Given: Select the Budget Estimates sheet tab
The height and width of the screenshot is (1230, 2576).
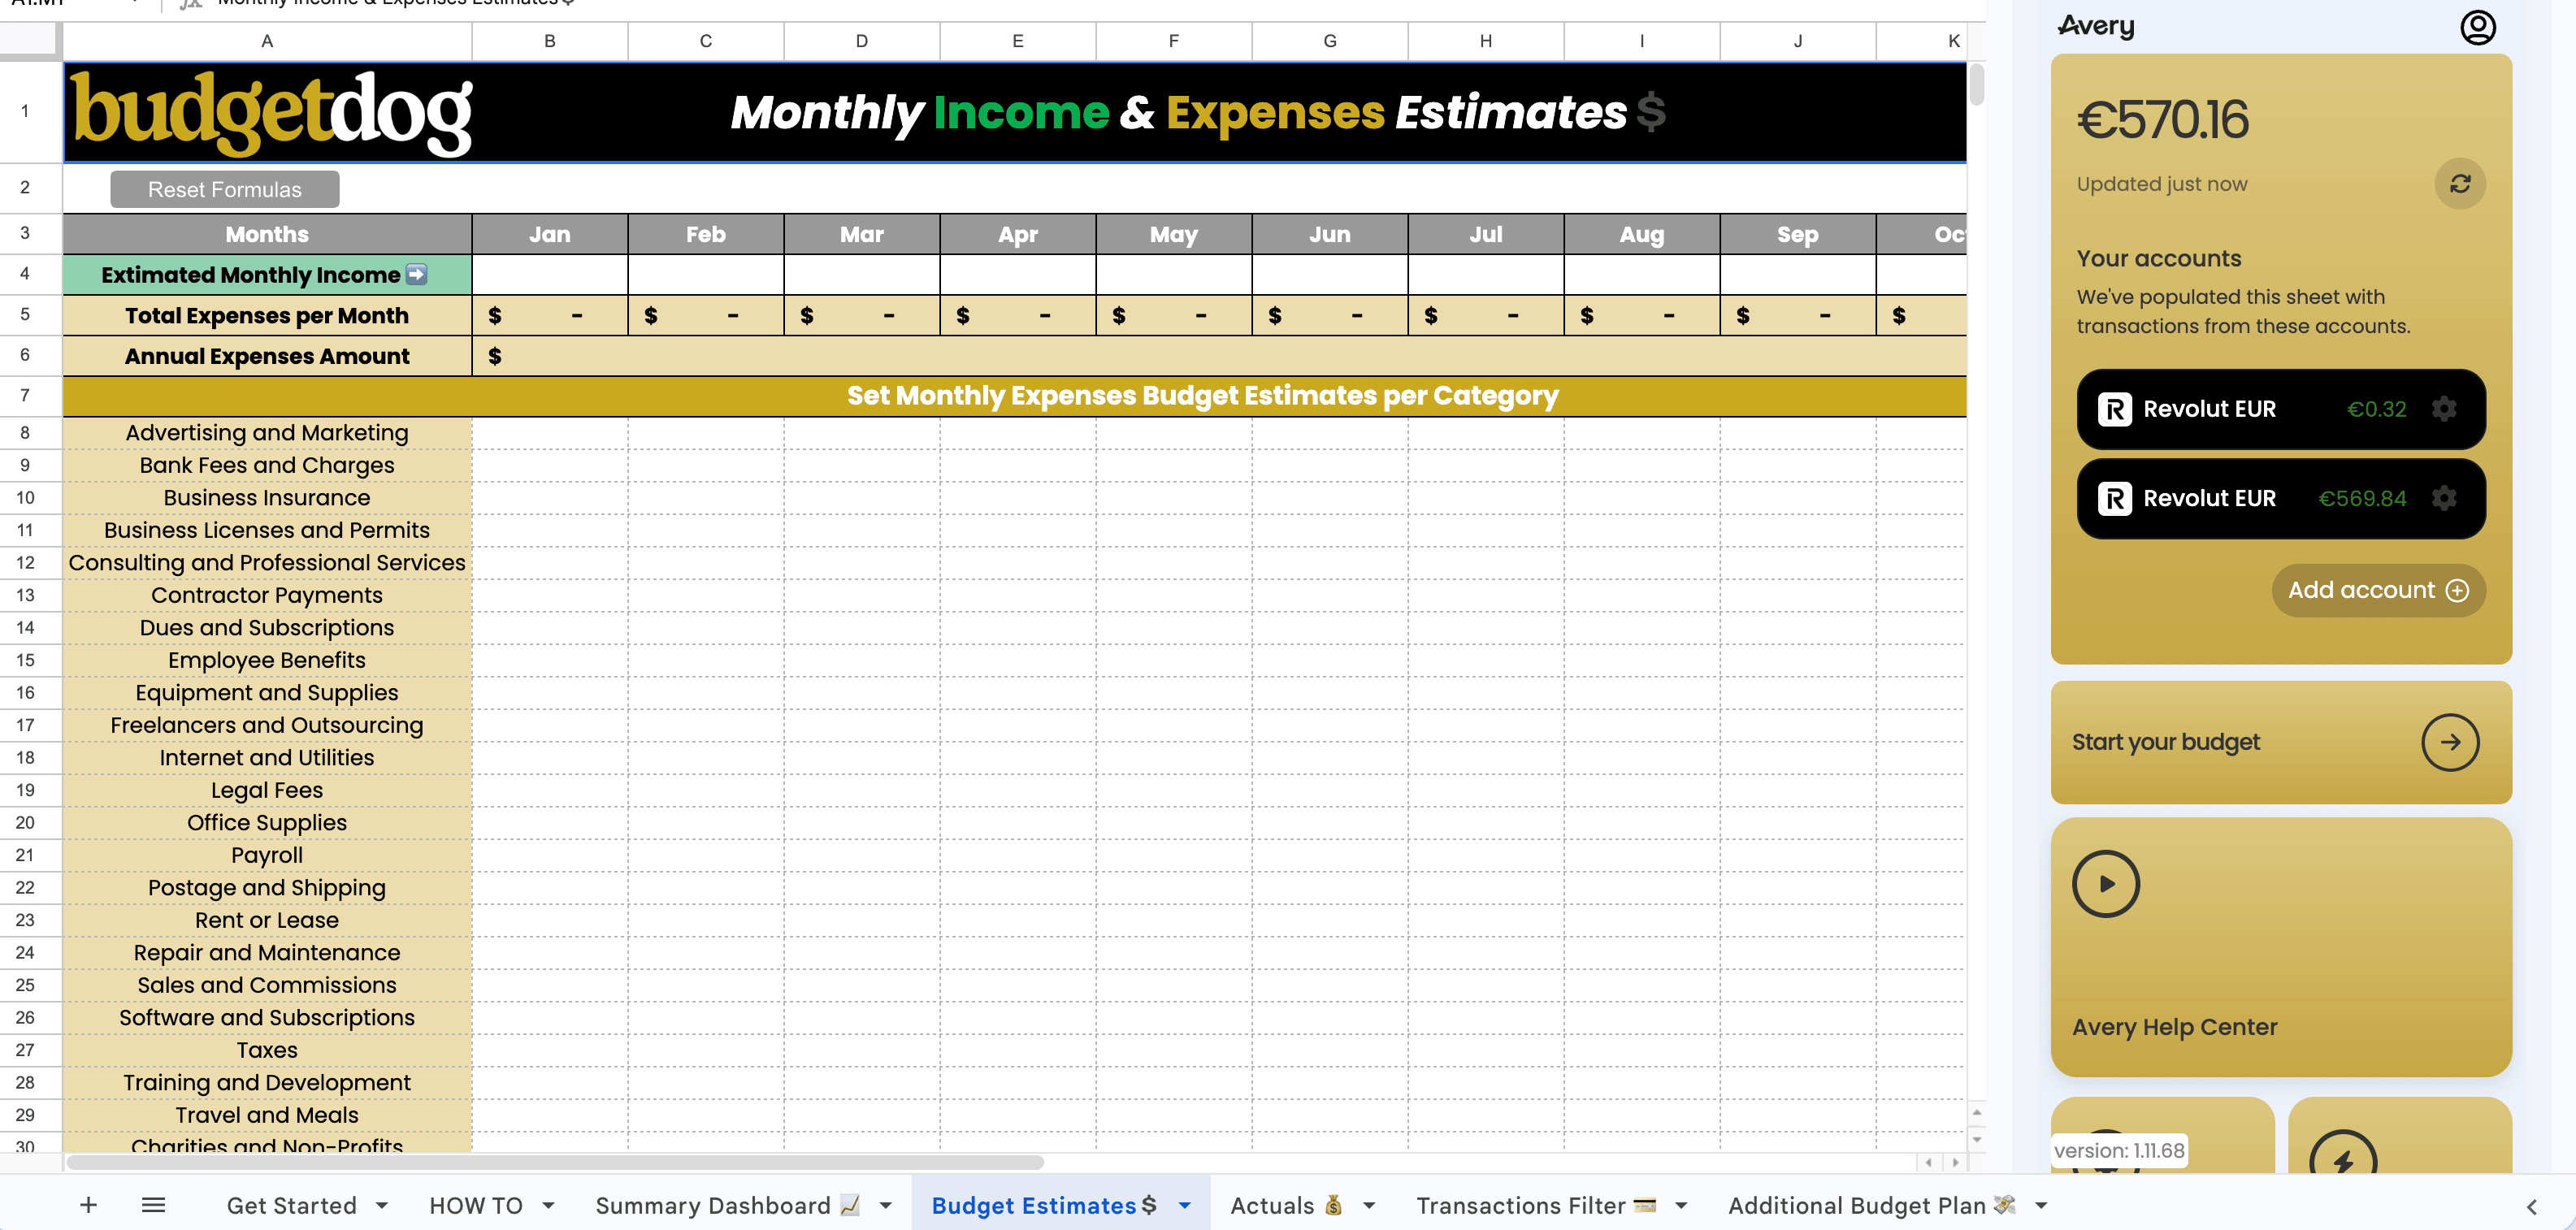Looking at the screenshot, I should pyautogui.click(x=1044, y=1206).
